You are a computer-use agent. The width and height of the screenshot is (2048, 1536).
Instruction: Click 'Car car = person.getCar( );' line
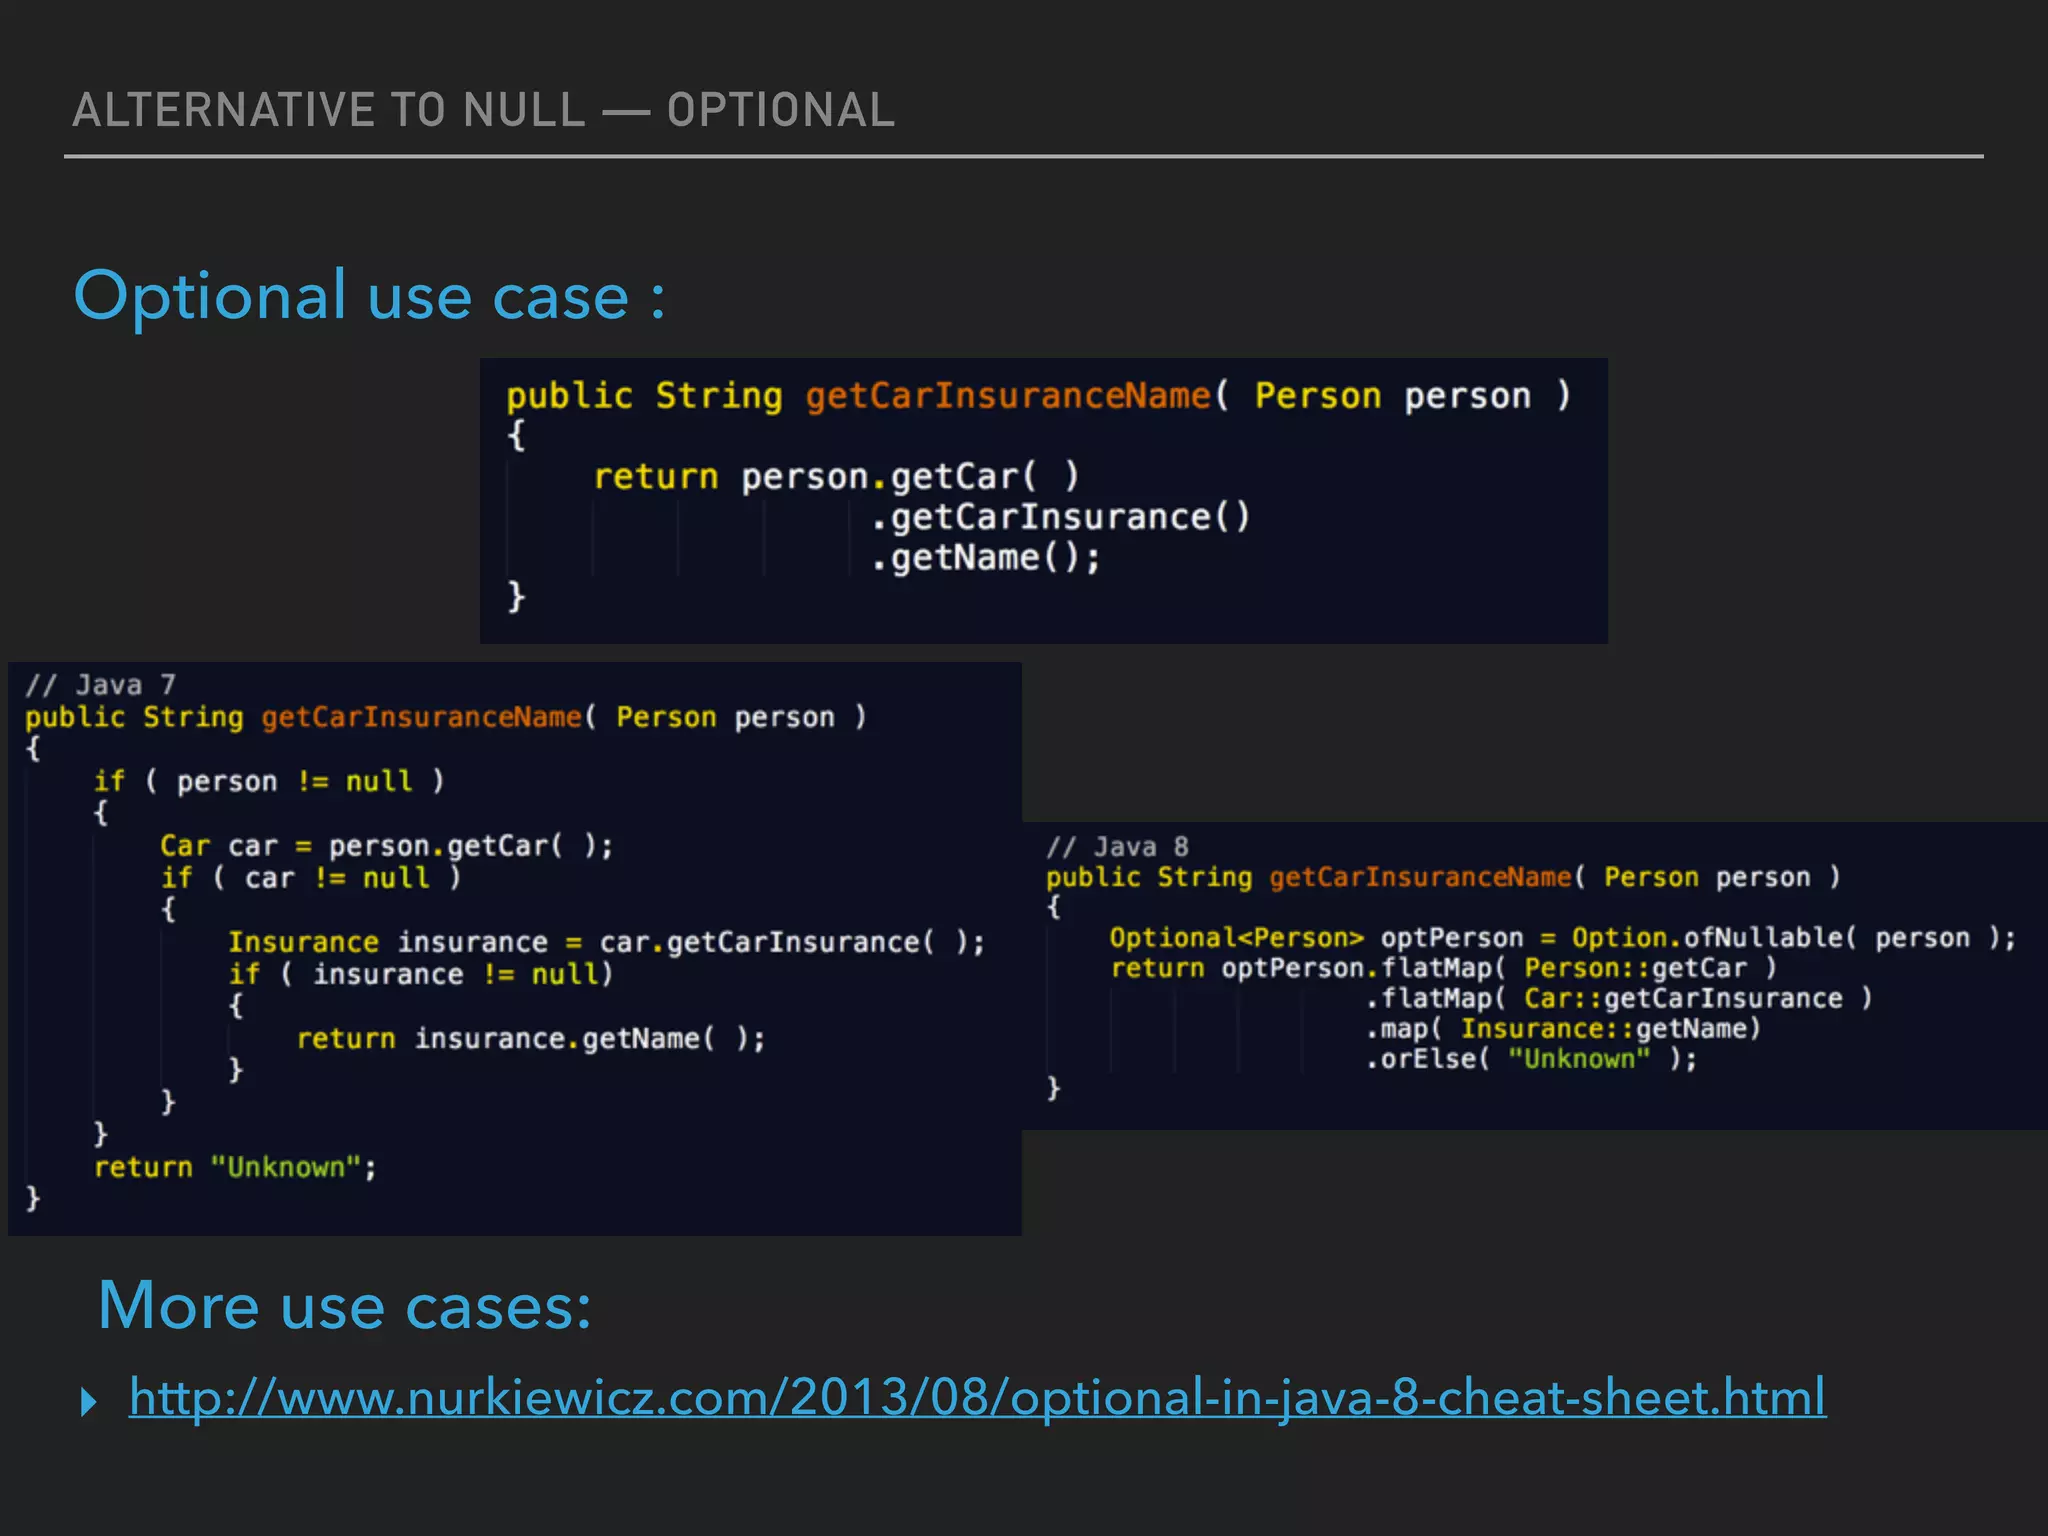point(387,846)
